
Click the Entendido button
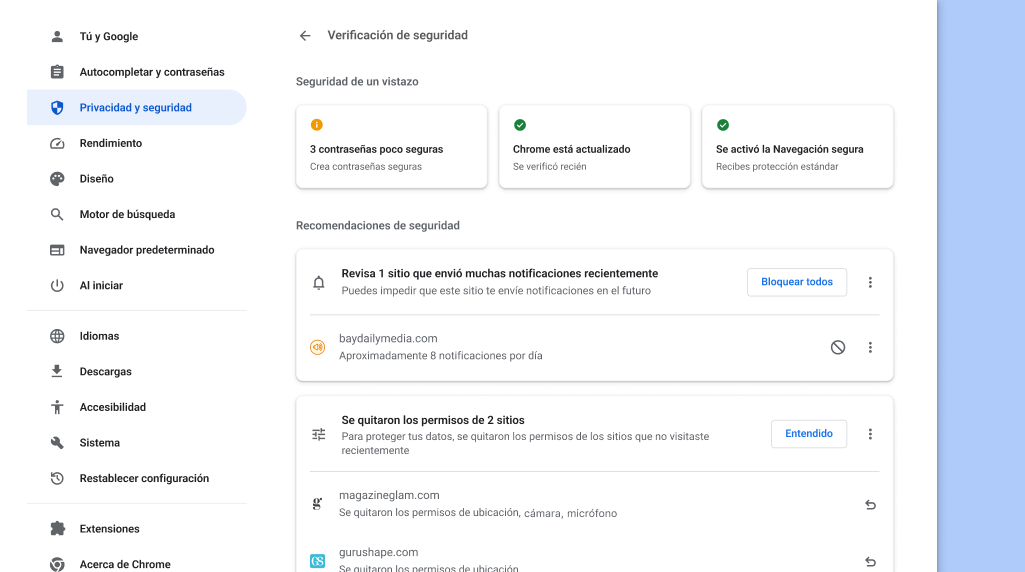point(809,433)
